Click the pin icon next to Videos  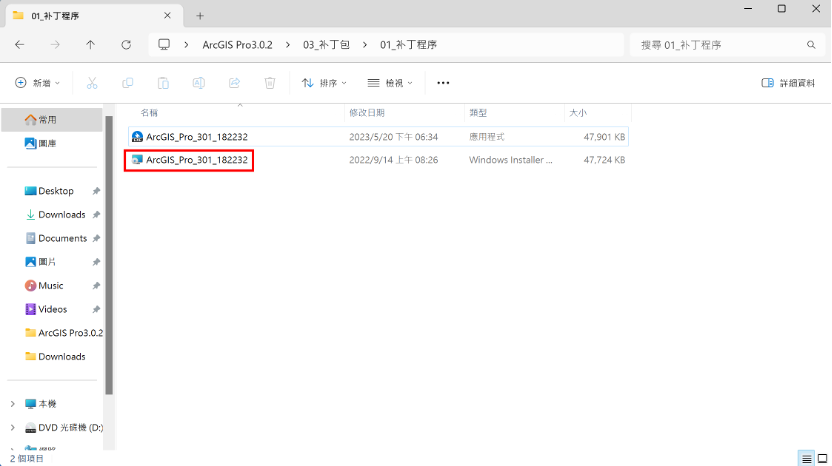point(96,309)
